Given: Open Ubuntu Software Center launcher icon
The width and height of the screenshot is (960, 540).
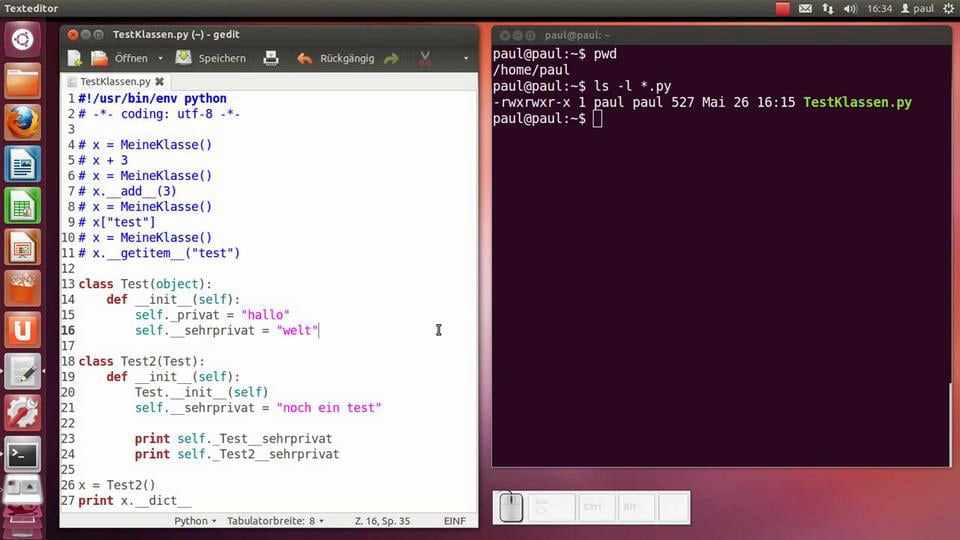Looking at the screenshot, I should (23, 288).
